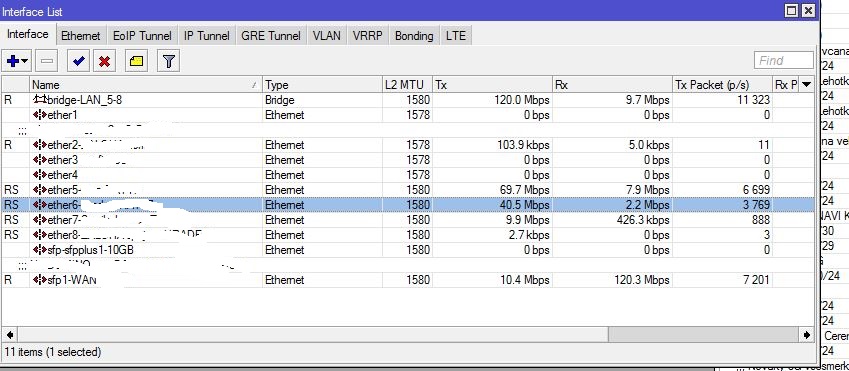Click the L2 MTU column header
Viewport: 849px width, 371px height.
click(x=407, y=84)
